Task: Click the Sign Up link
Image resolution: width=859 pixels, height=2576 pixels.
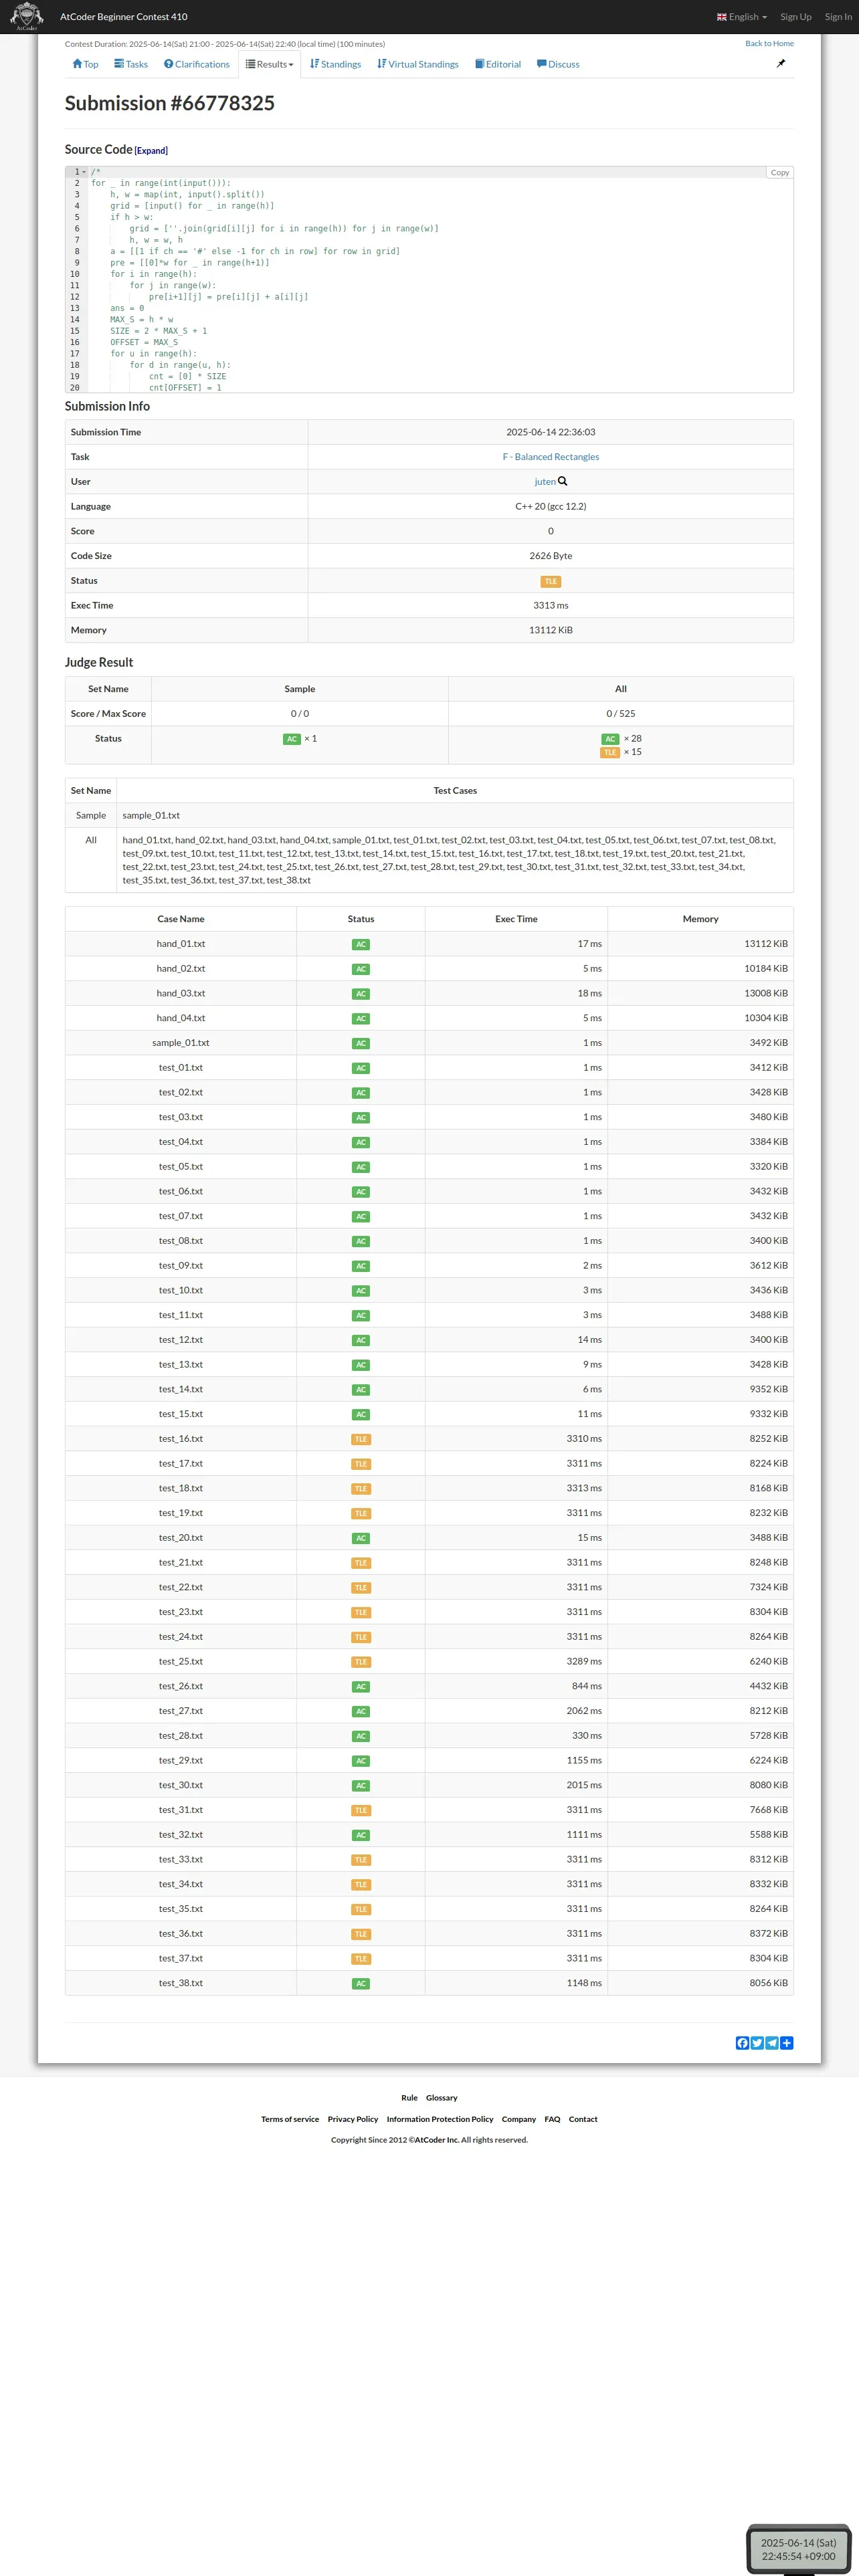Action: (796, 17)
